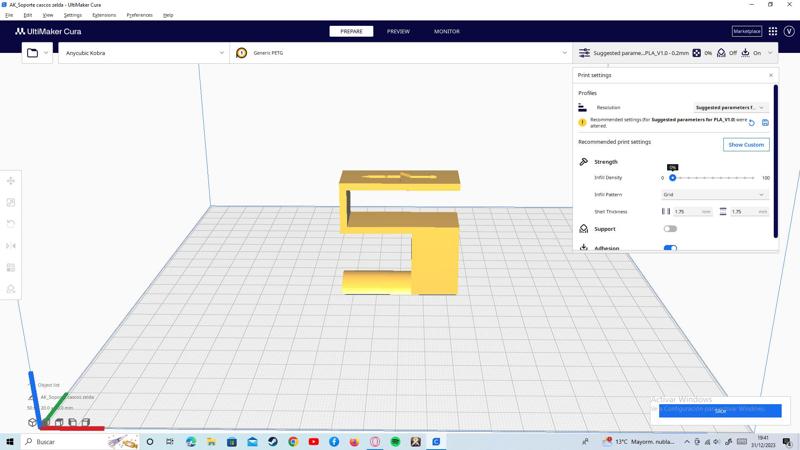This screenshot has width=800, height=450.
Task: Collapse the print settings summary bar chevron
Action: (770, 53)
